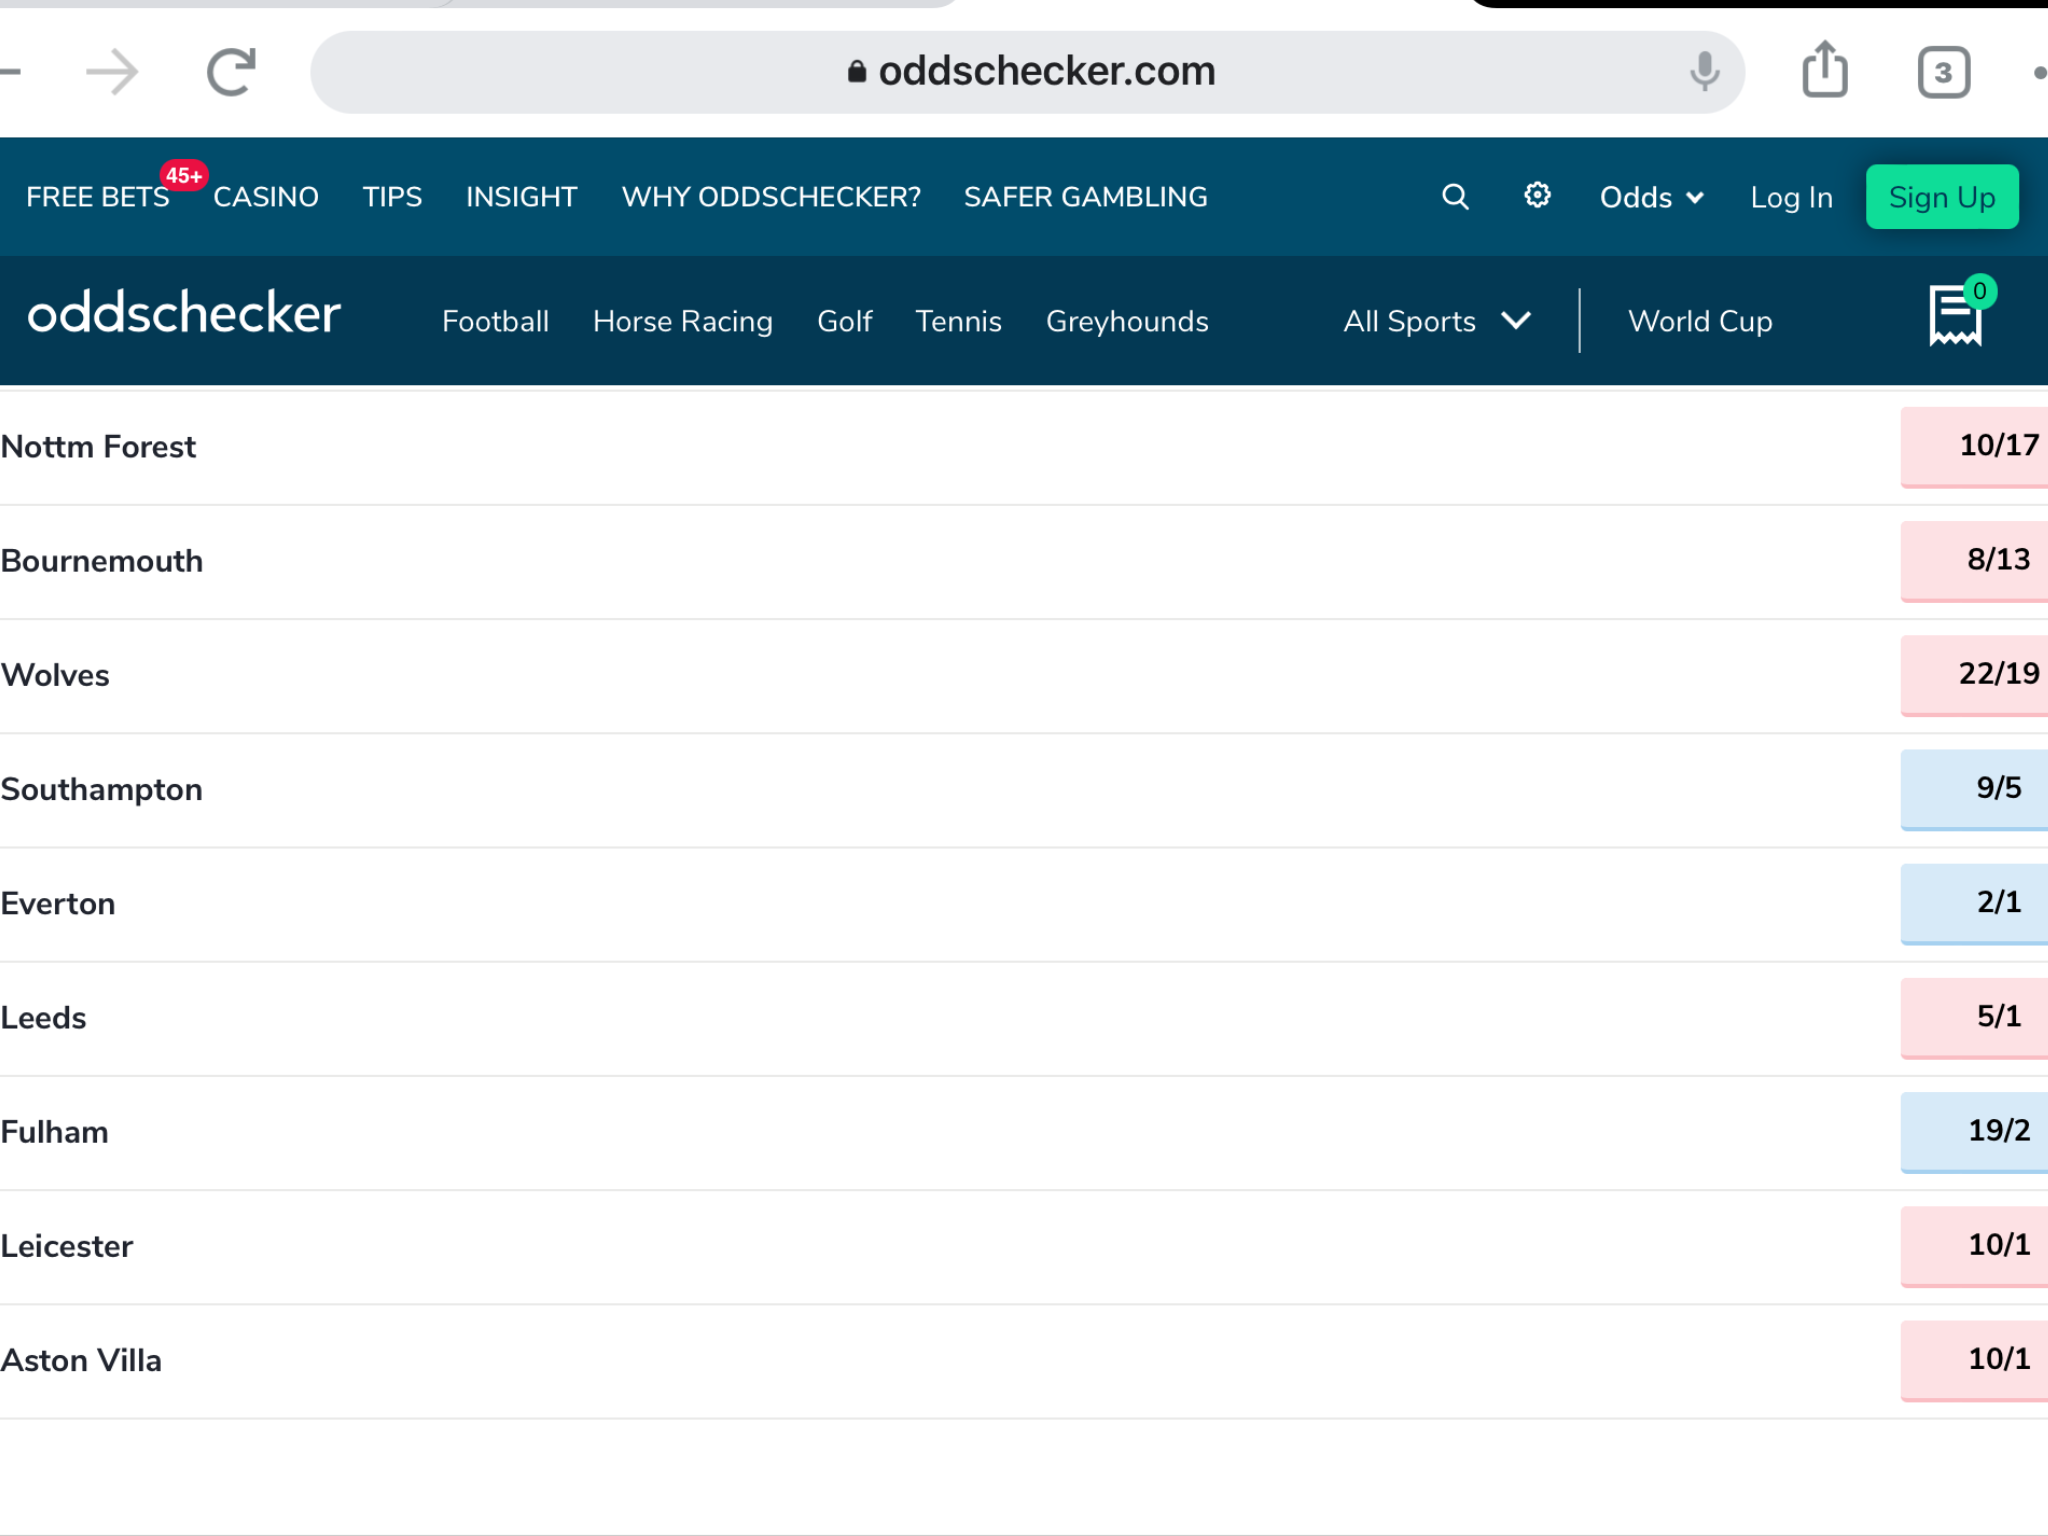Open the tabs switcher showing 3
The image size is (2048, 1536).
click(1943, 72)
